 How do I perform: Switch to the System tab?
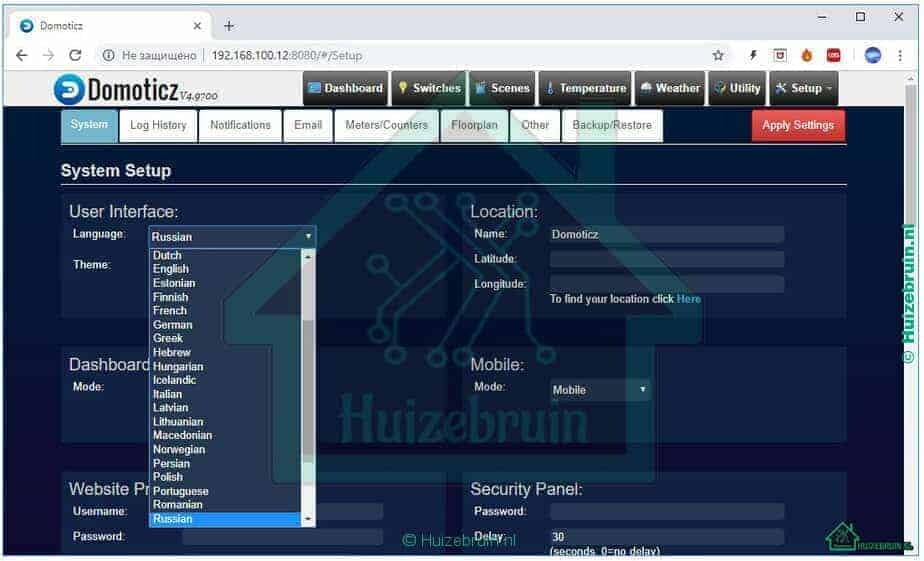pyautogui.click(x=89, y=125)
